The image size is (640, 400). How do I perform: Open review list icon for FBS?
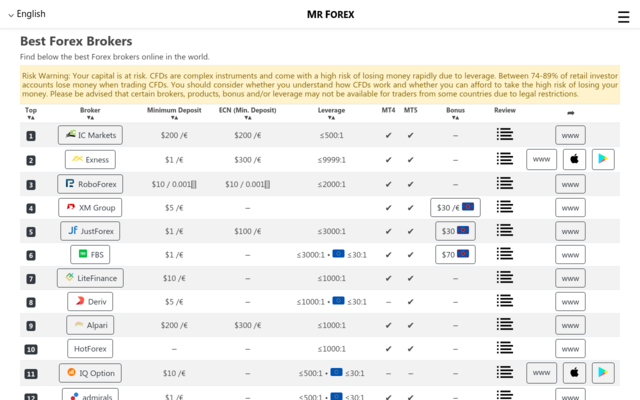click(505, 254)
